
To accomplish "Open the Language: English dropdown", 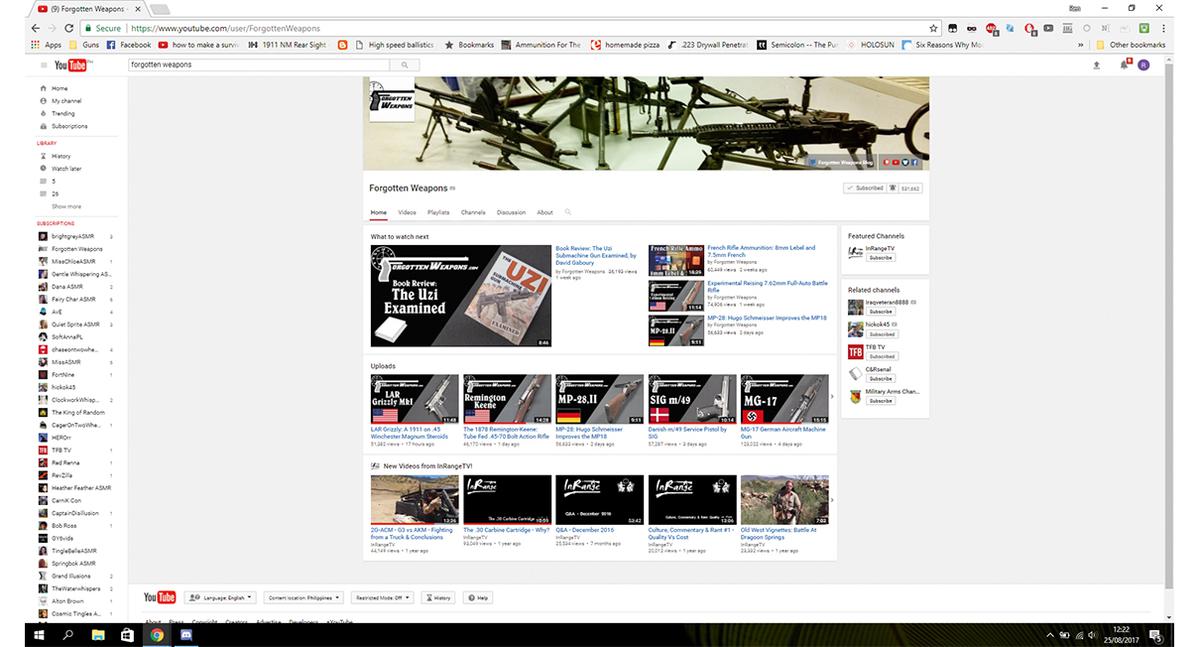I will click(x=220, y=597).
